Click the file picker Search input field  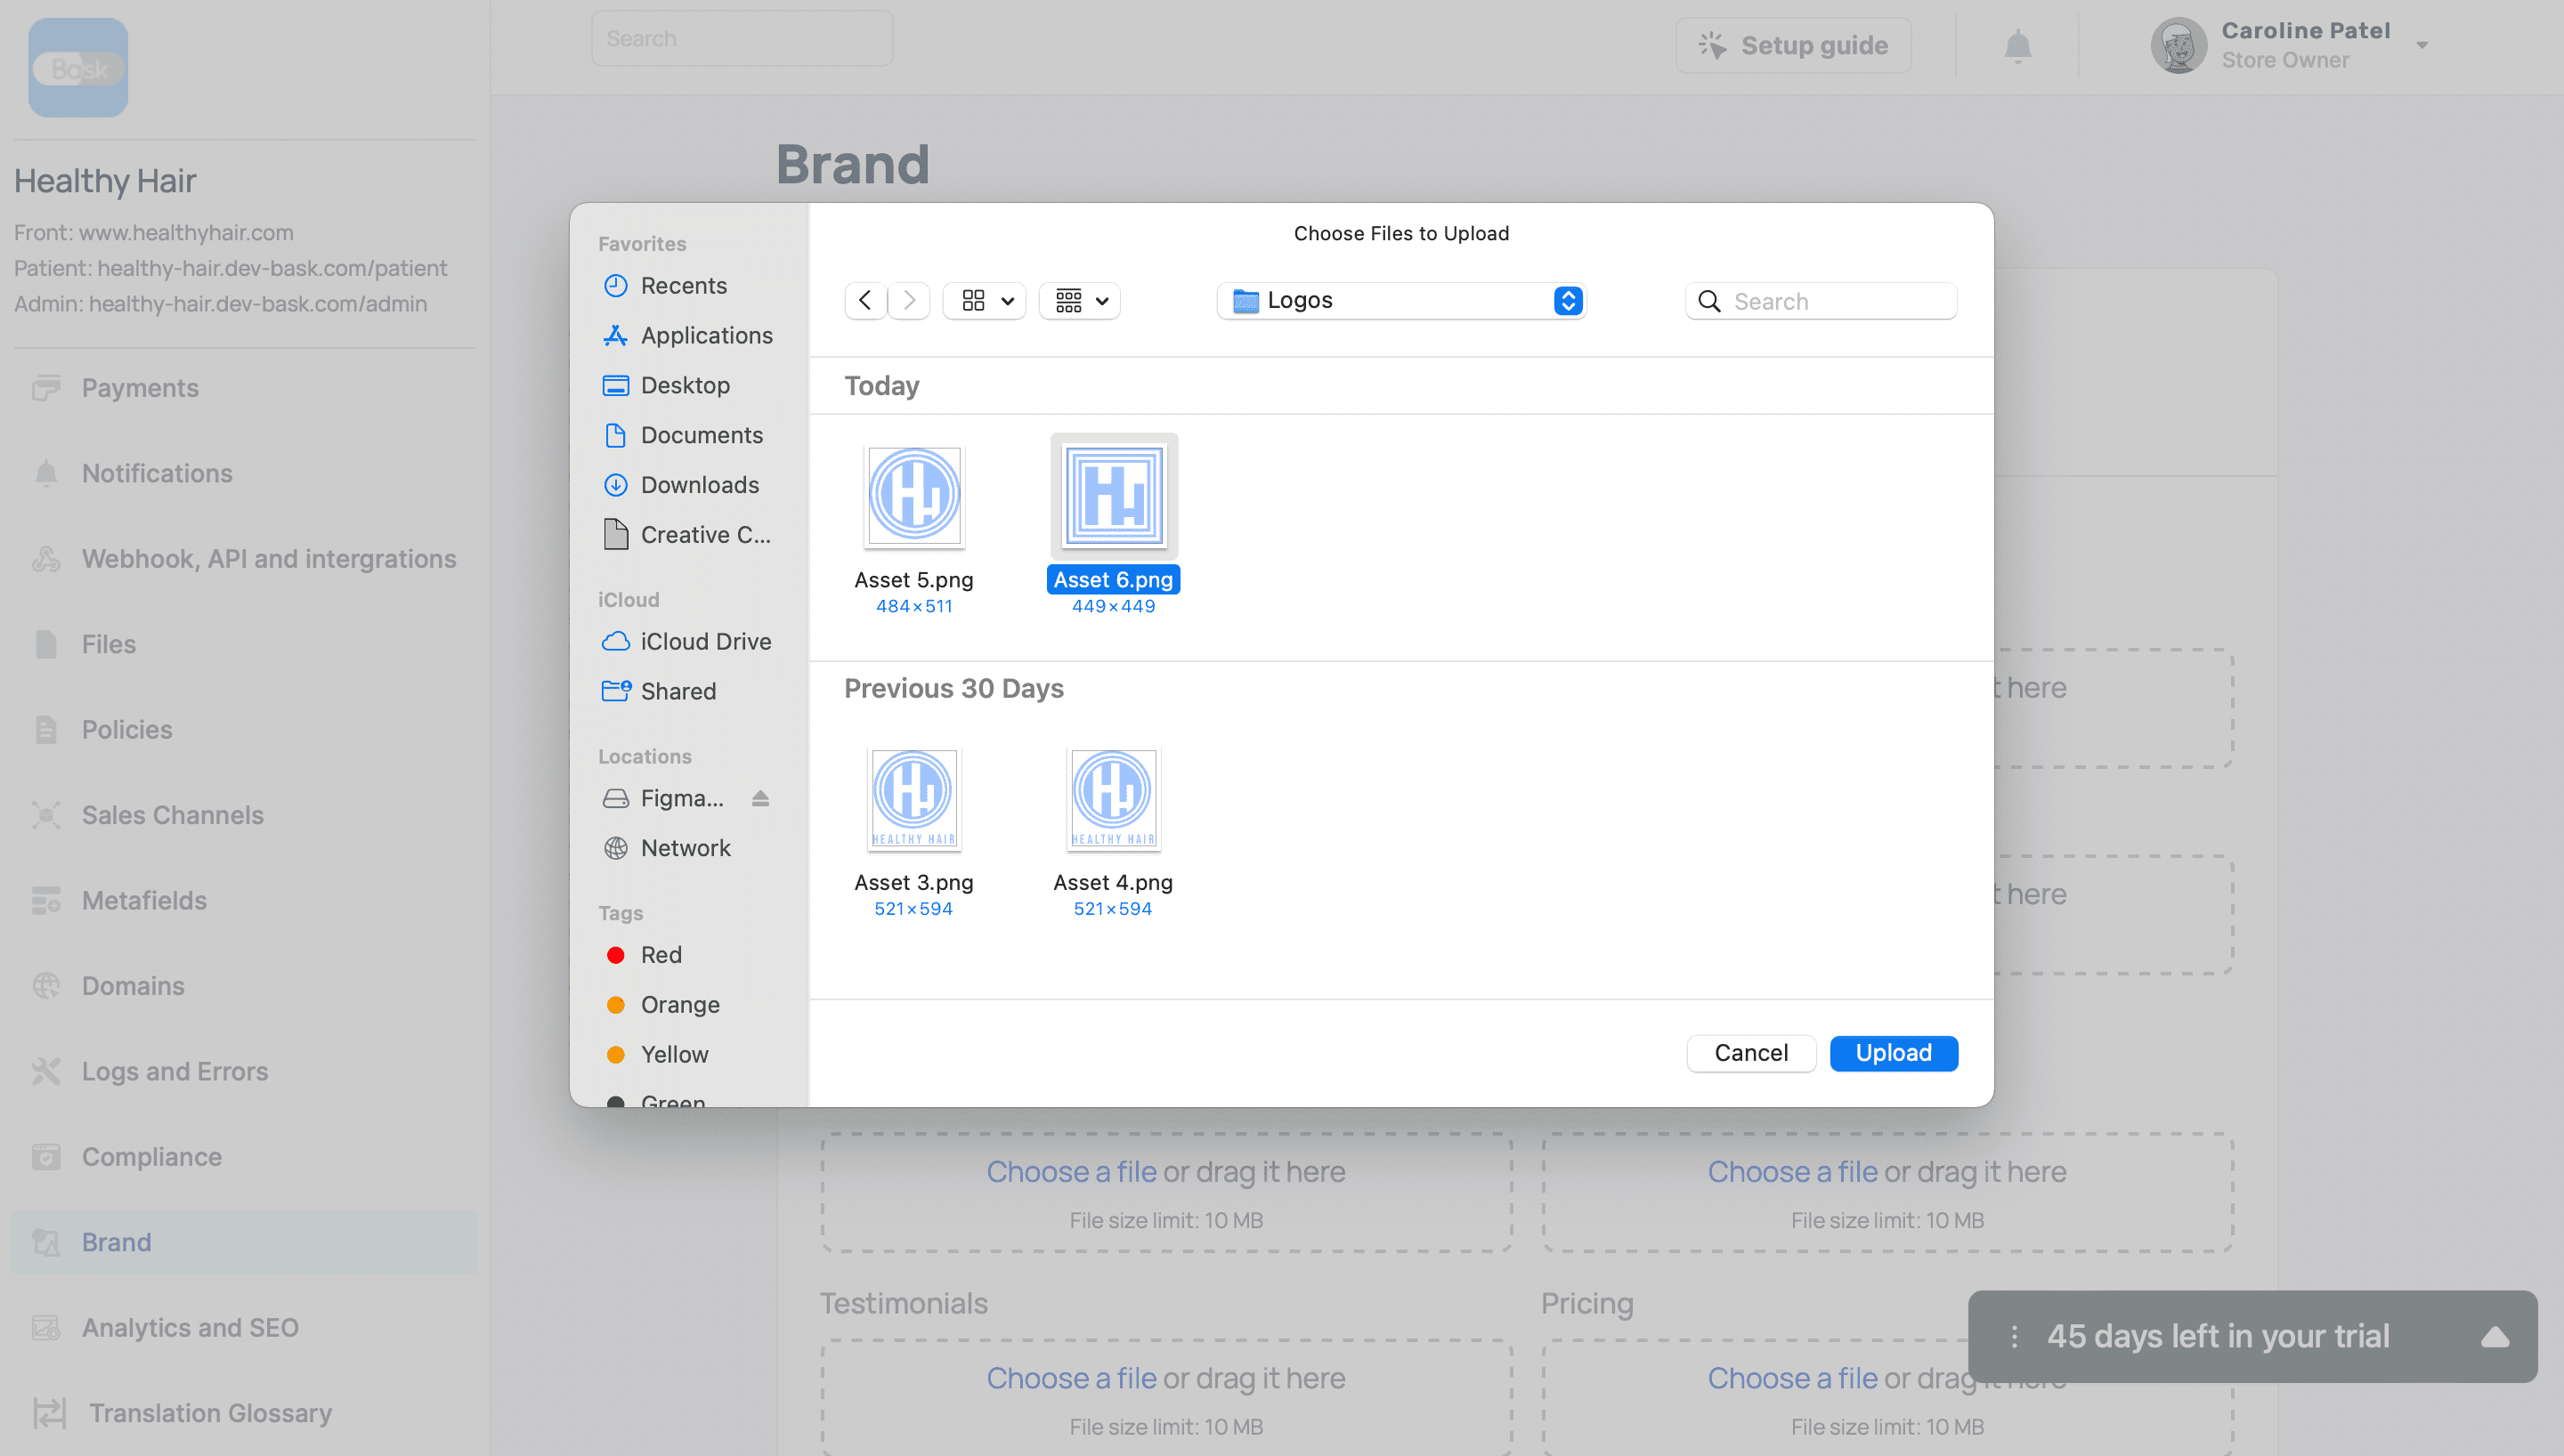tap(1821, 299)
